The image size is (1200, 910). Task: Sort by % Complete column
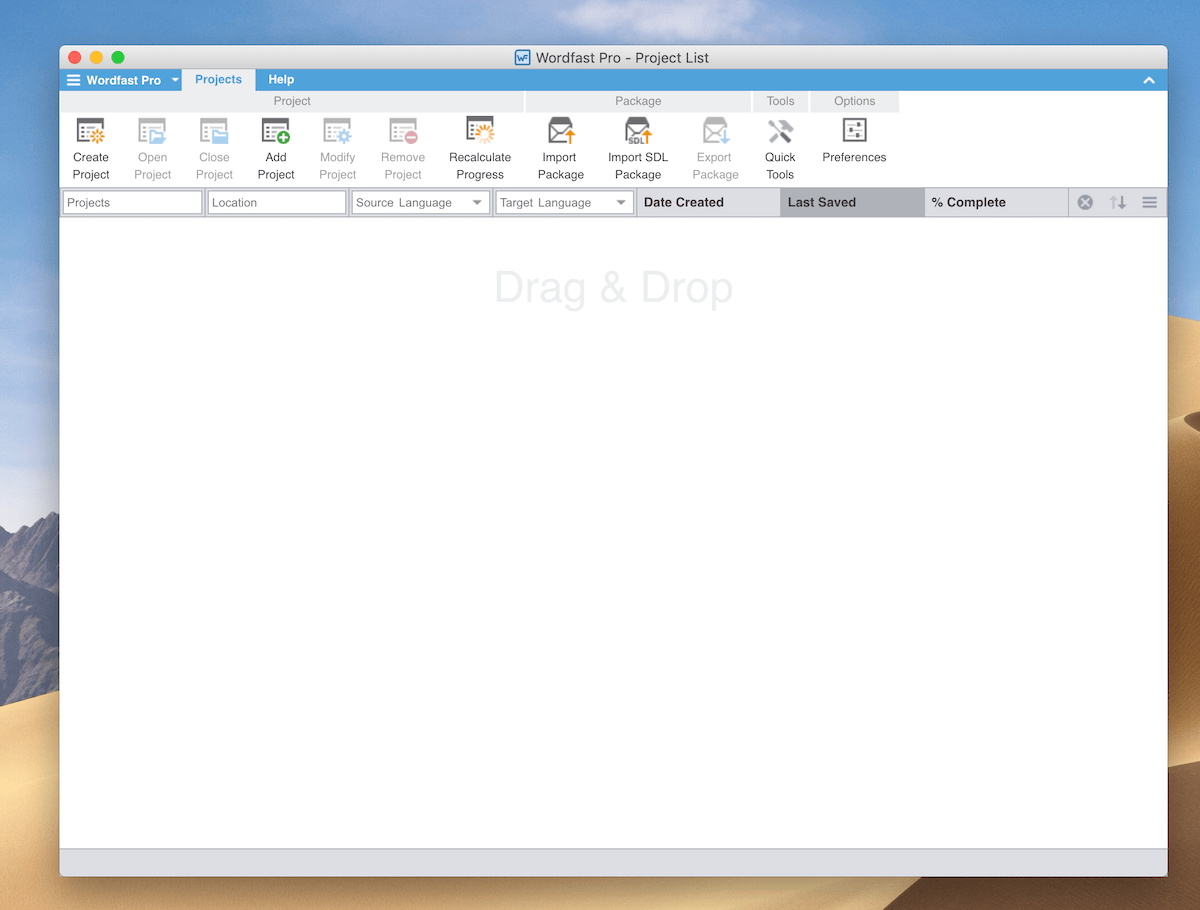click(996, 202)
